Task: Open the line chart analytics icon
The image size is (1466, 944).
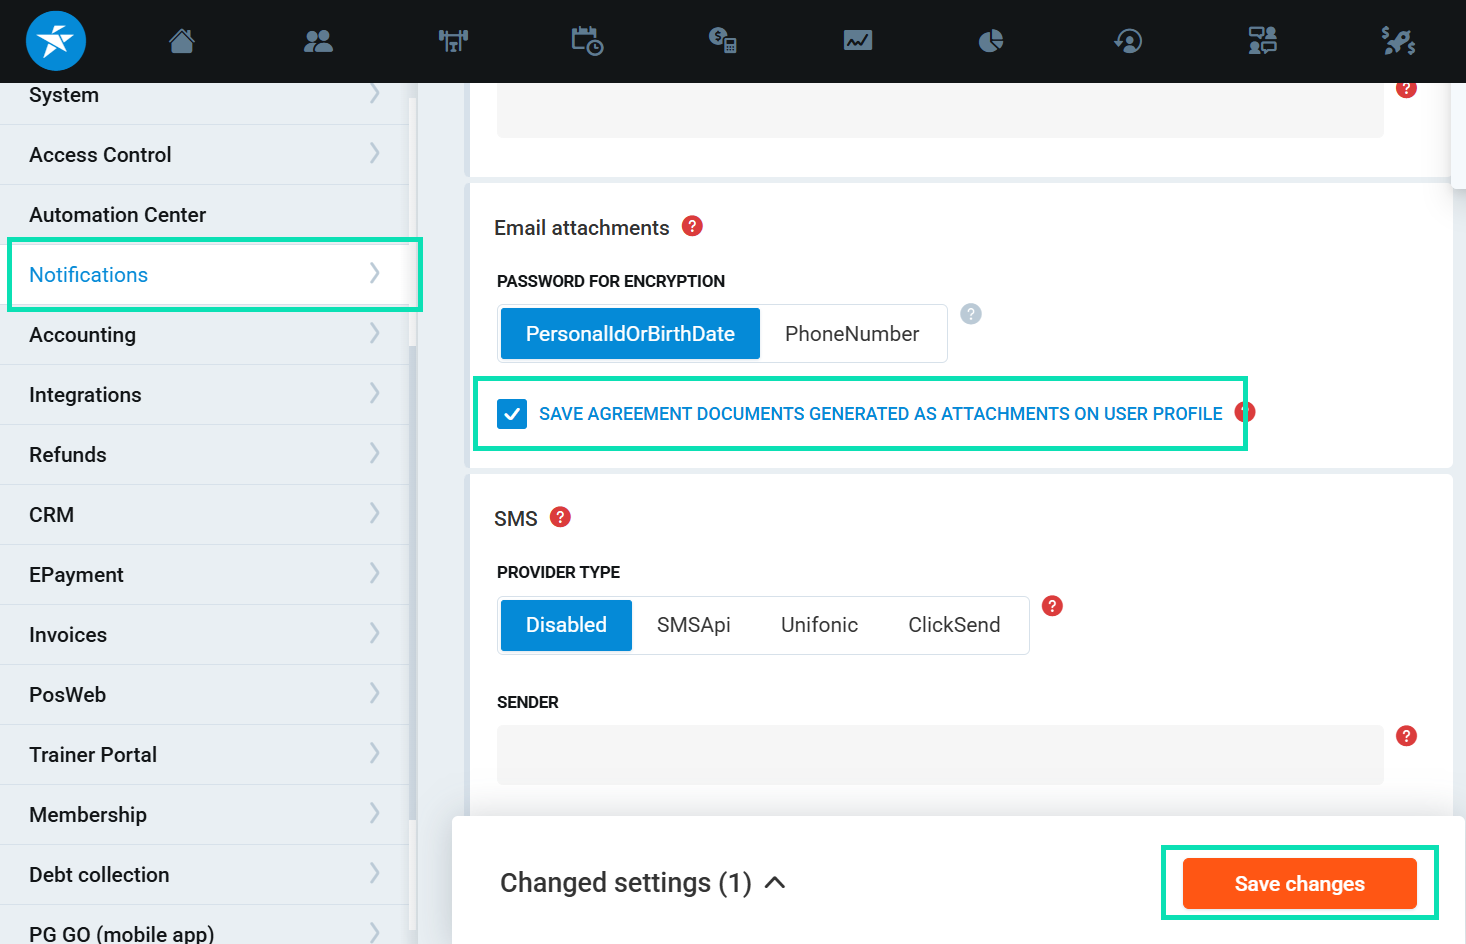Action: tap(857, 41)
